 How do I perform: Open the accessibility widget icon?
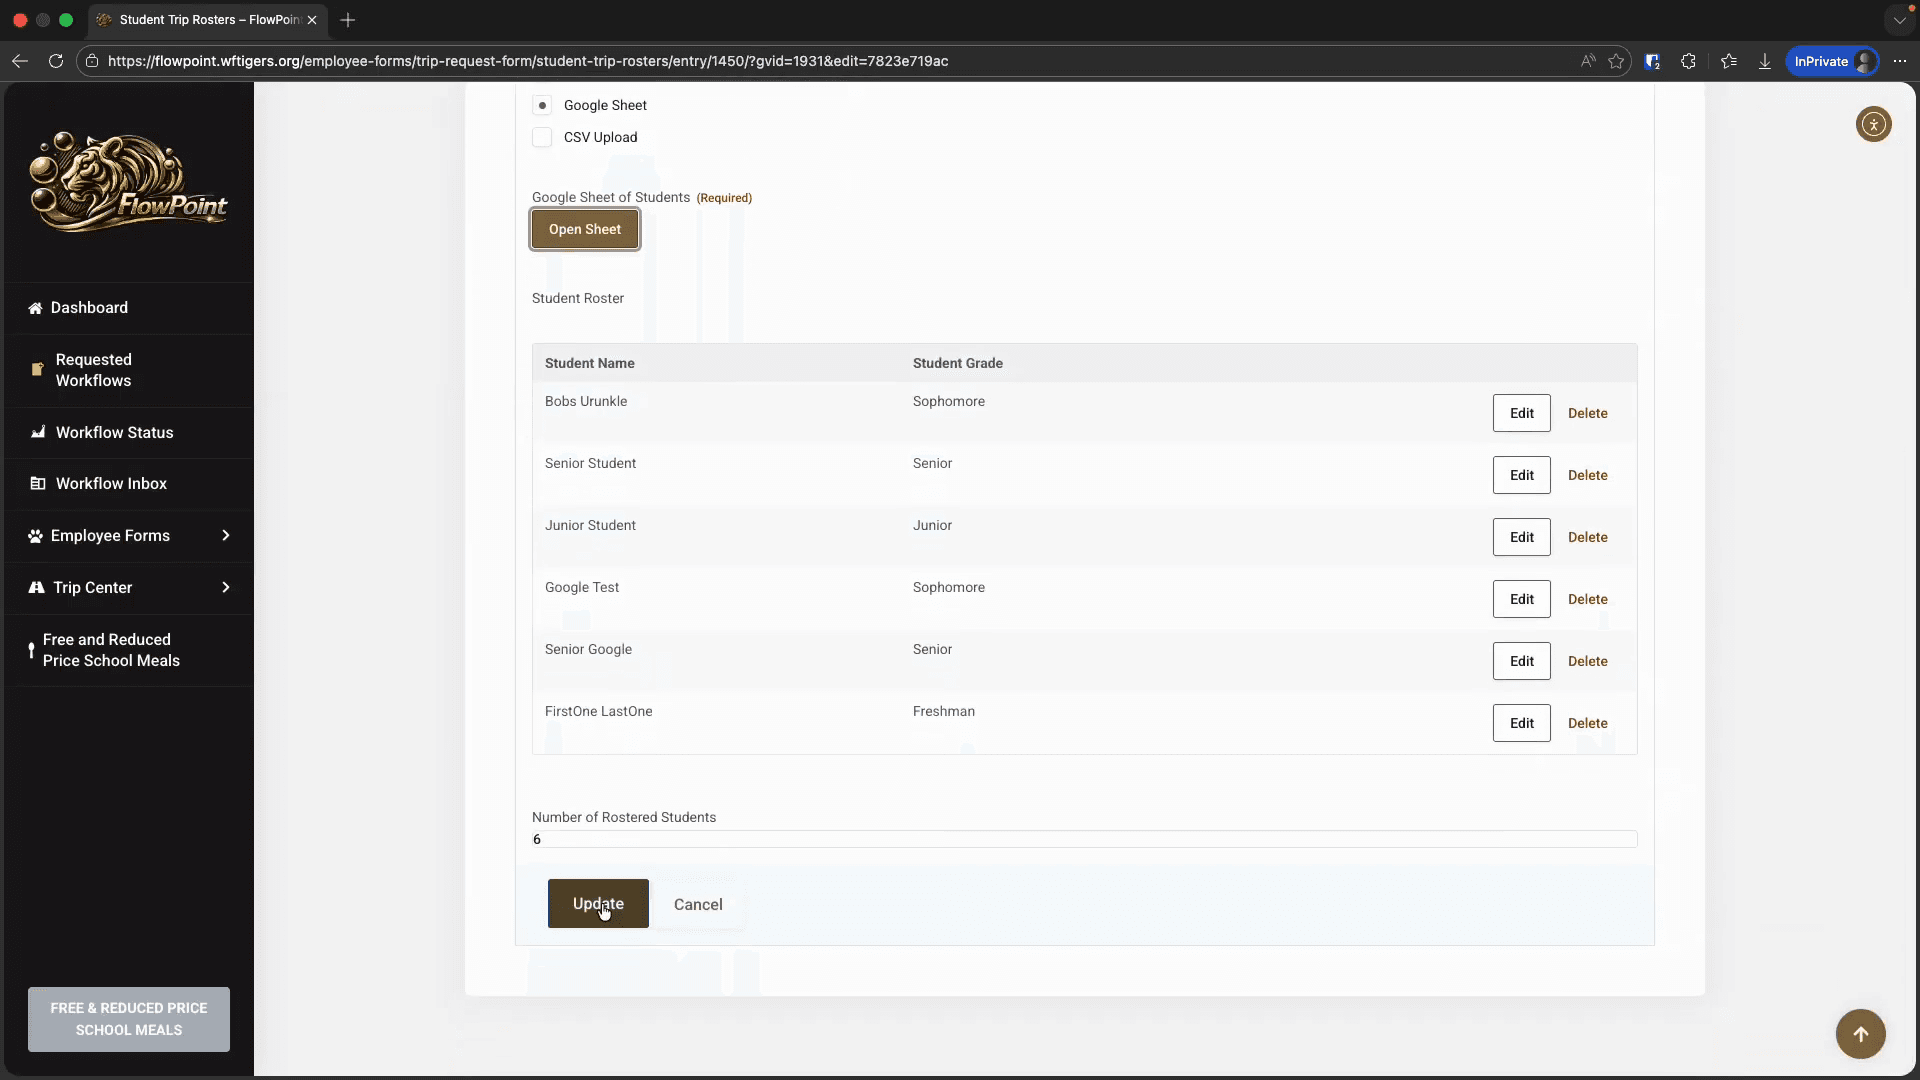[1874, 124]
